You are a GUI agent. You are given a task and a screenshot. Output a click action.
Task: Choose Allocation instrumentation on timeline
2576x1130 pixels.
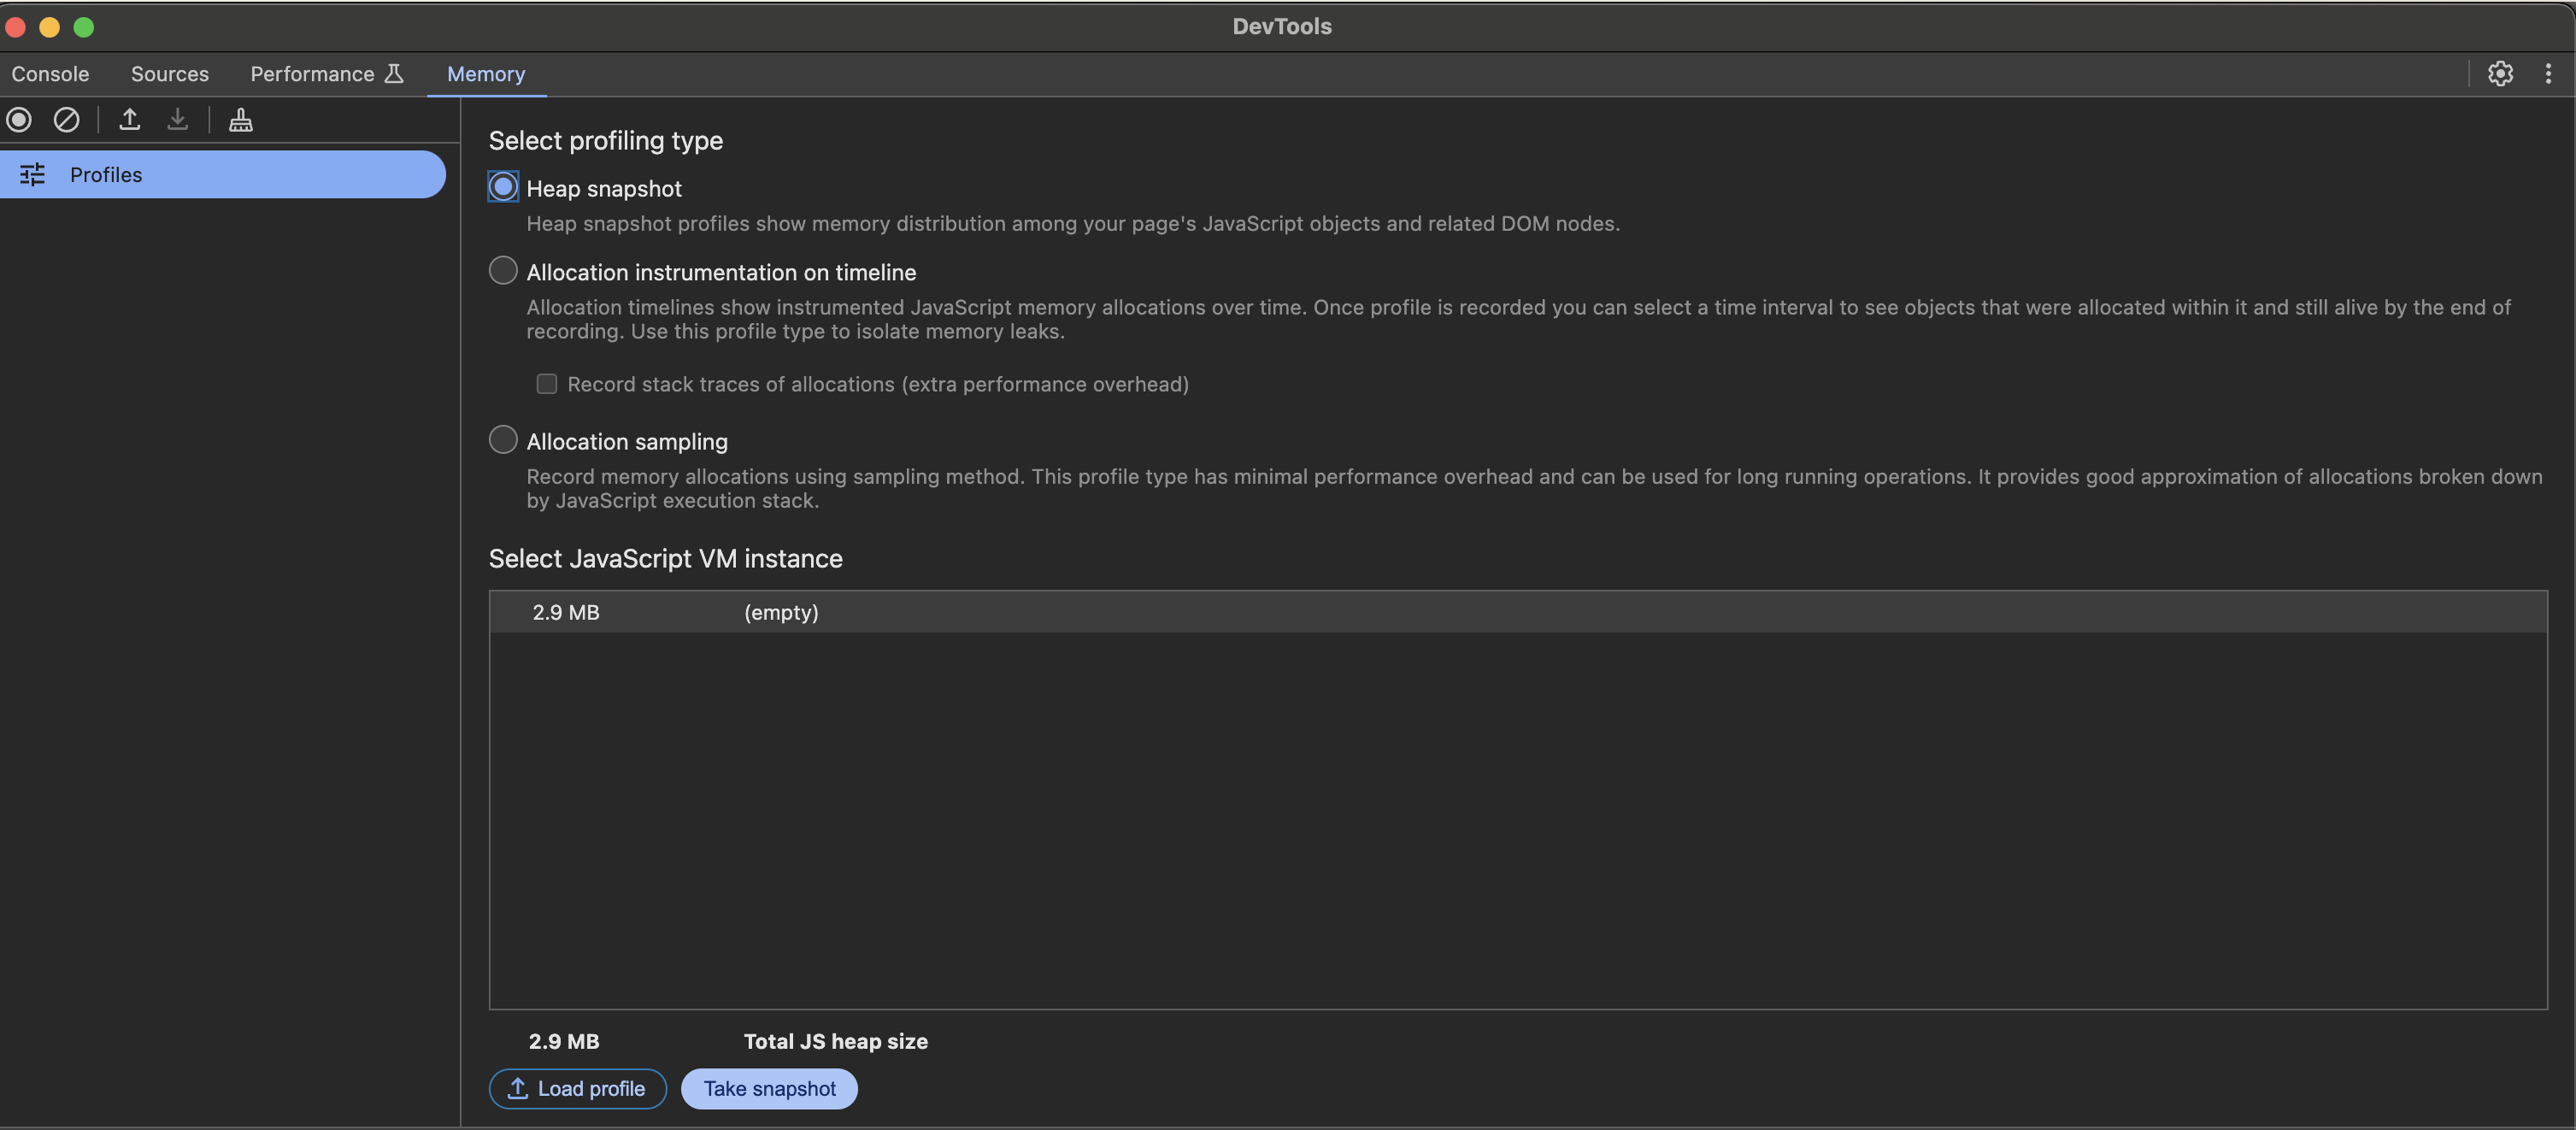click(x=503, y=270)
